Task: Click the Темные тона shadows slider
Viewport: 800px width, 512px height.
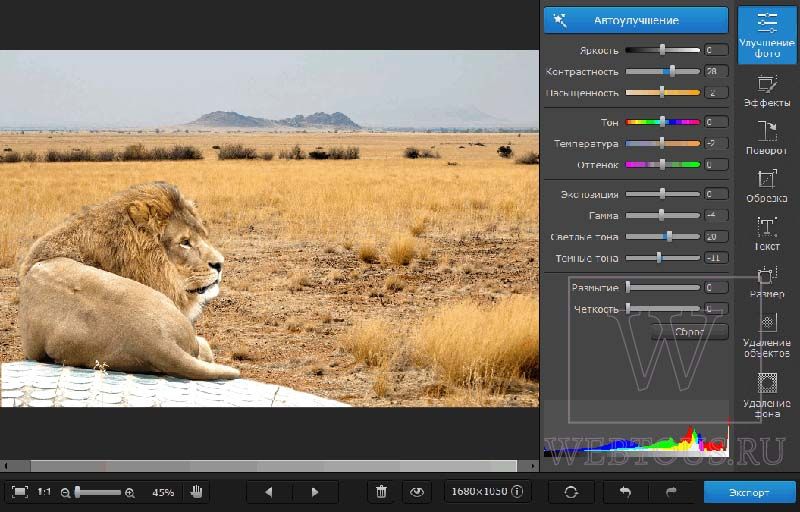Action: pos(663,258)
